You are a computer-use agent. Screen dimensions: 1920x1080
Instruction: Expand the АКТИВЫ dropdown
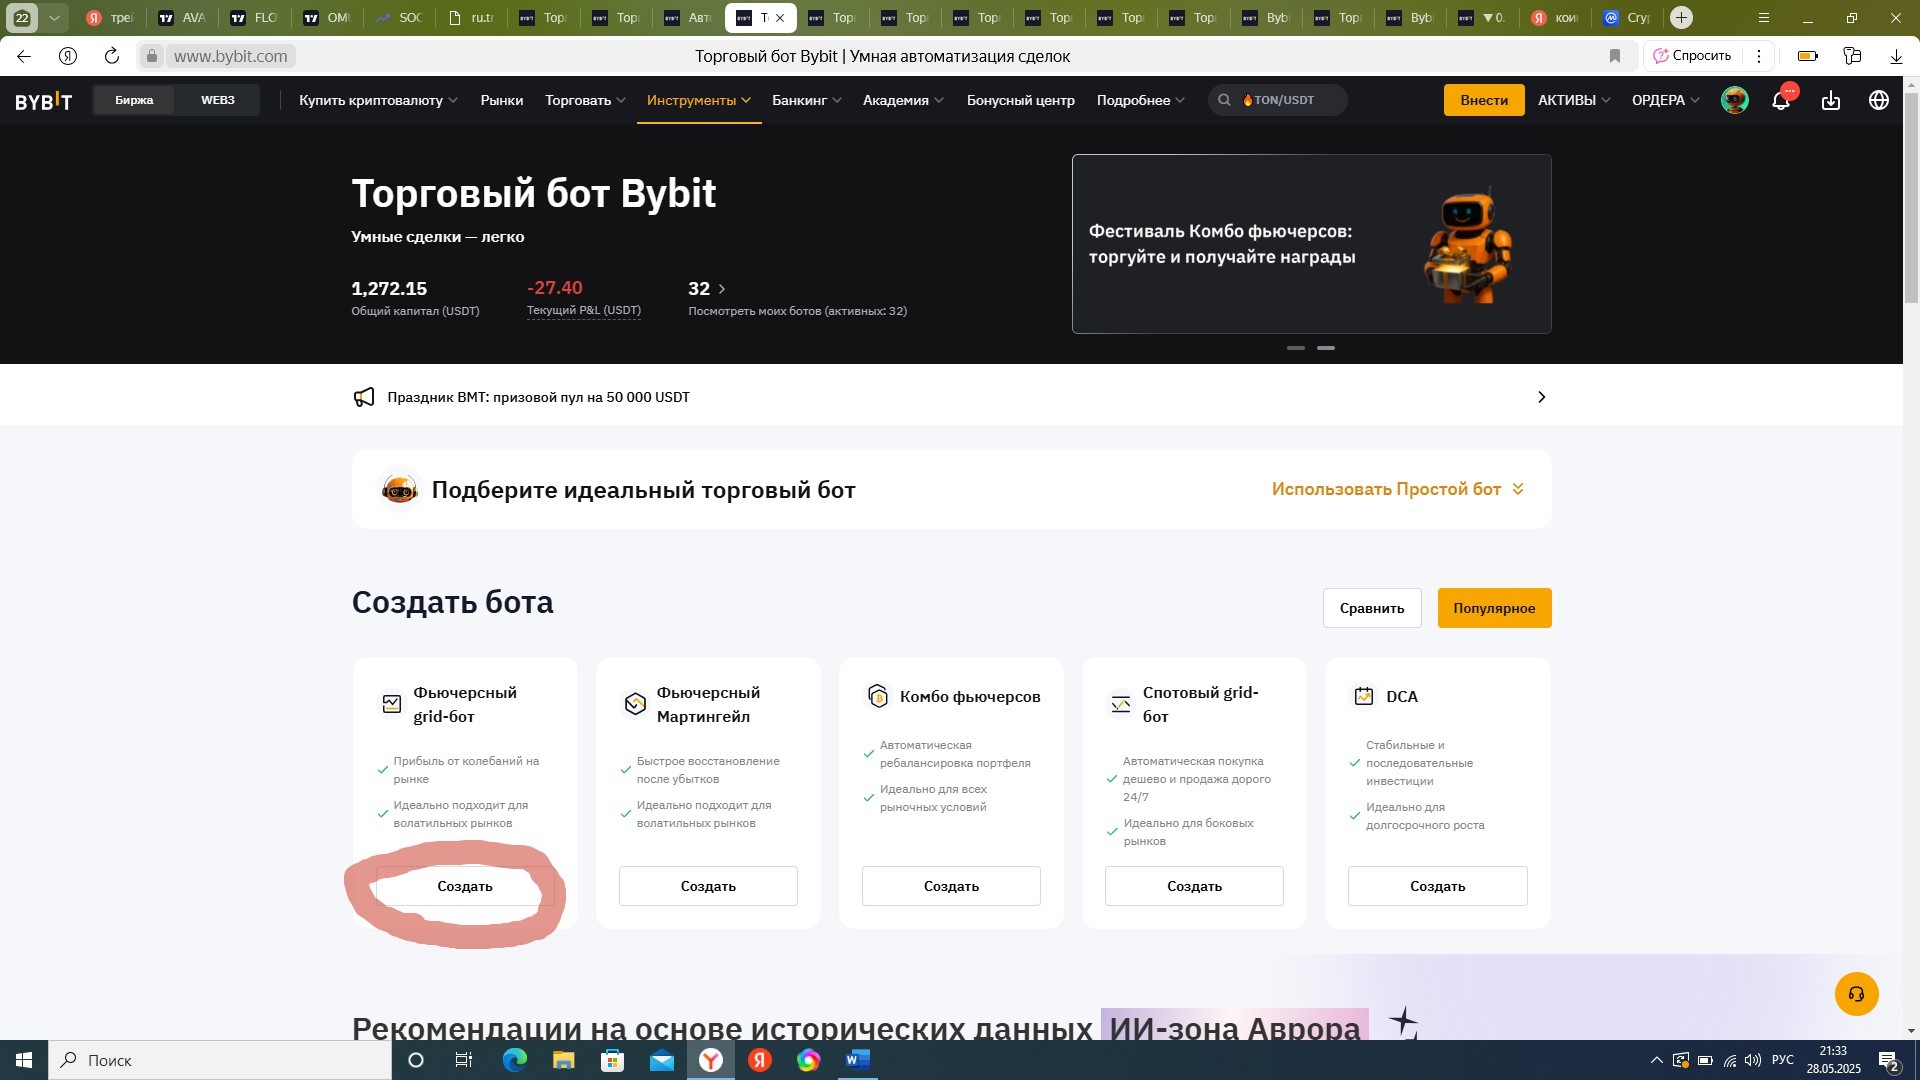pyautogui.click(x=1574, y=100)
